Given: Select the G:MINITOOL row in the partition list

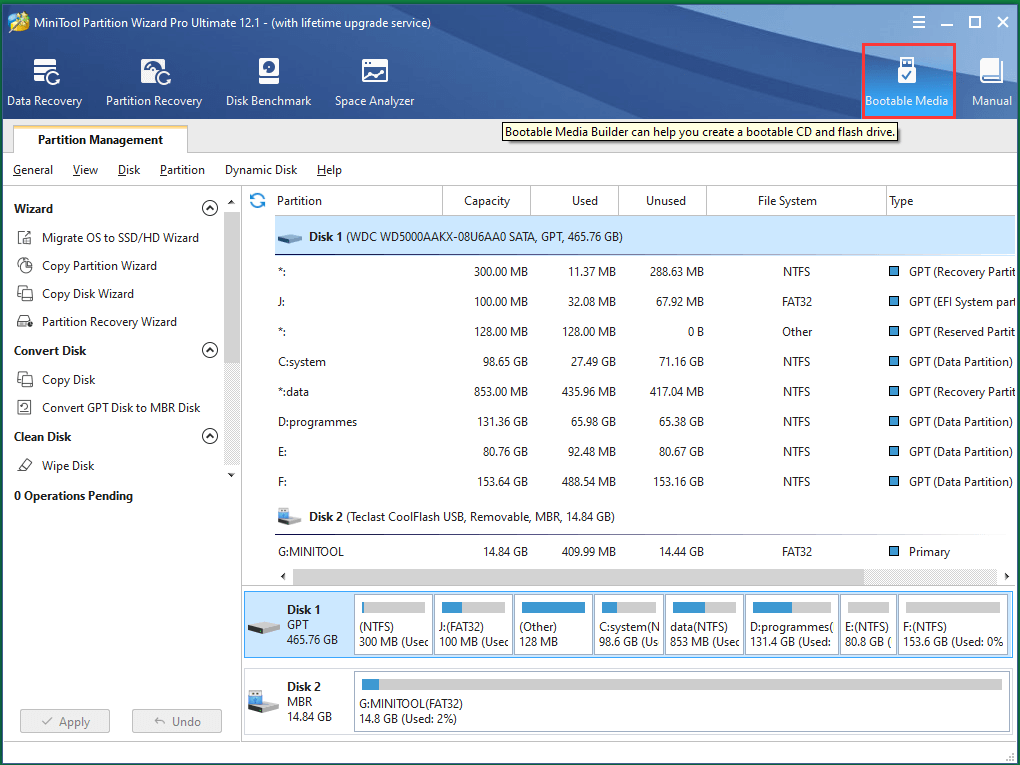Looking at the screenshot, I should (x=645, y=552).
